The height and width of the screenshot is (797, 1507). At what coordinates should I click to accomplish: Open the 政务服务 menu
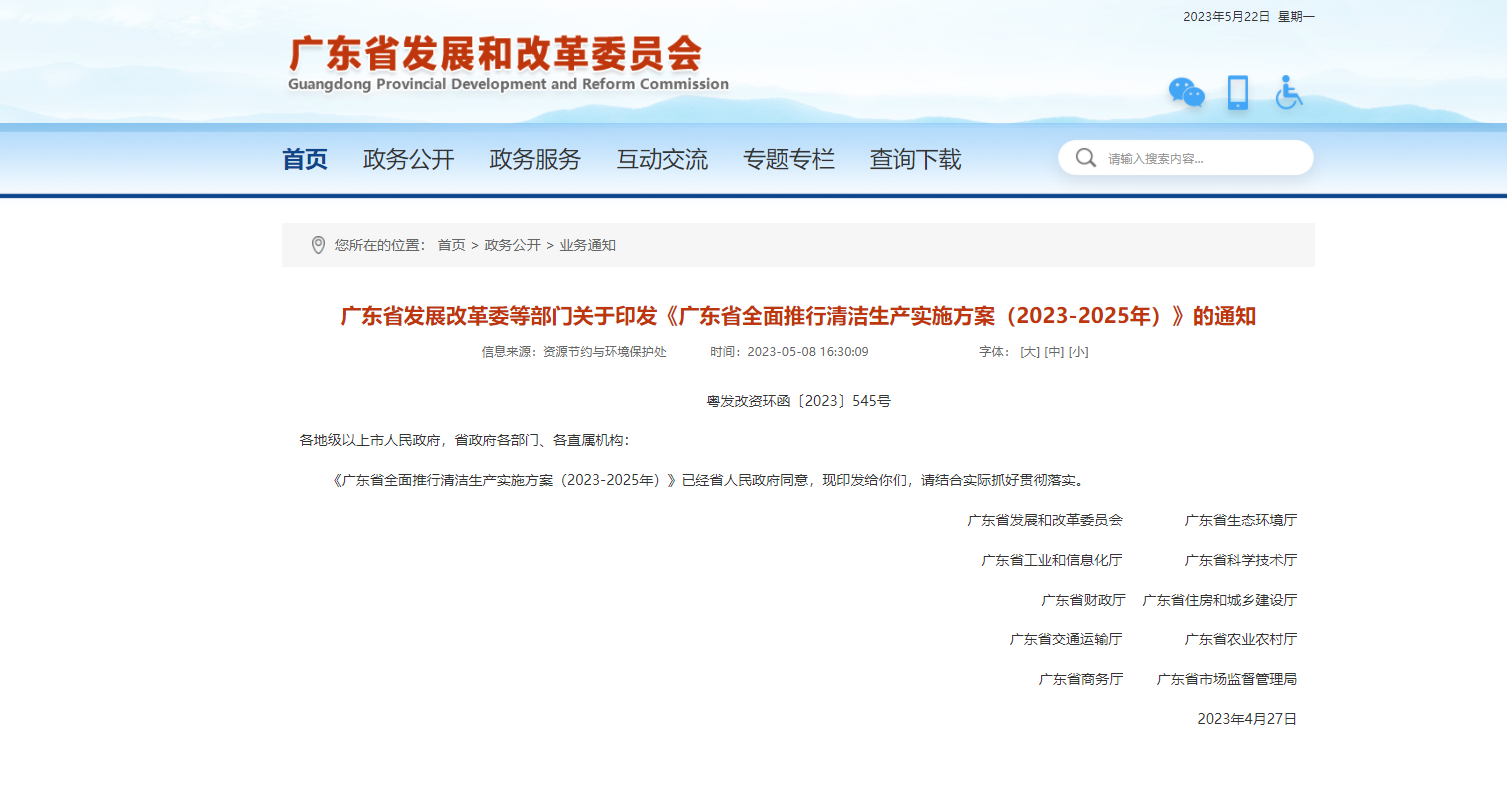(535, 158)
